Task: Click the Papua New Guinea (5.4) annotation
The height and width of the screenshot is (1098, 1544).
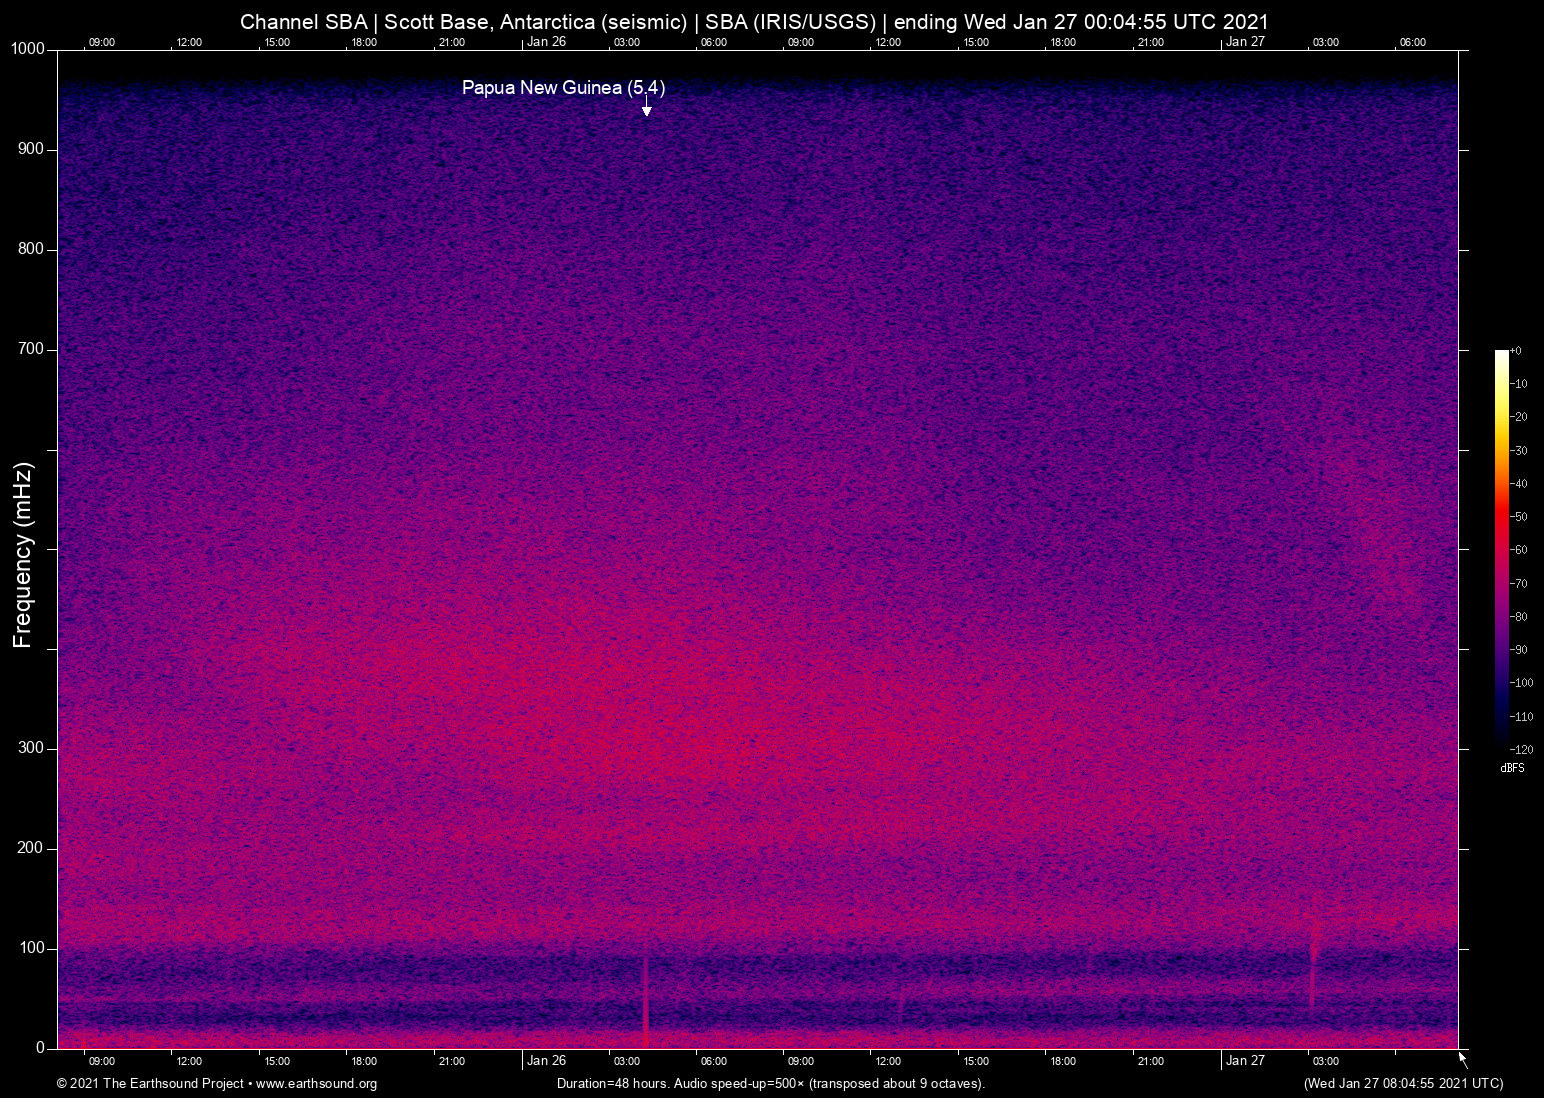Action: tap(562, 88)
